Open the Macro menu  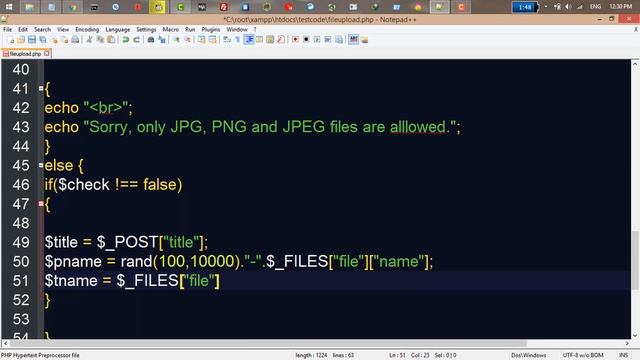(x=171, y=29)
